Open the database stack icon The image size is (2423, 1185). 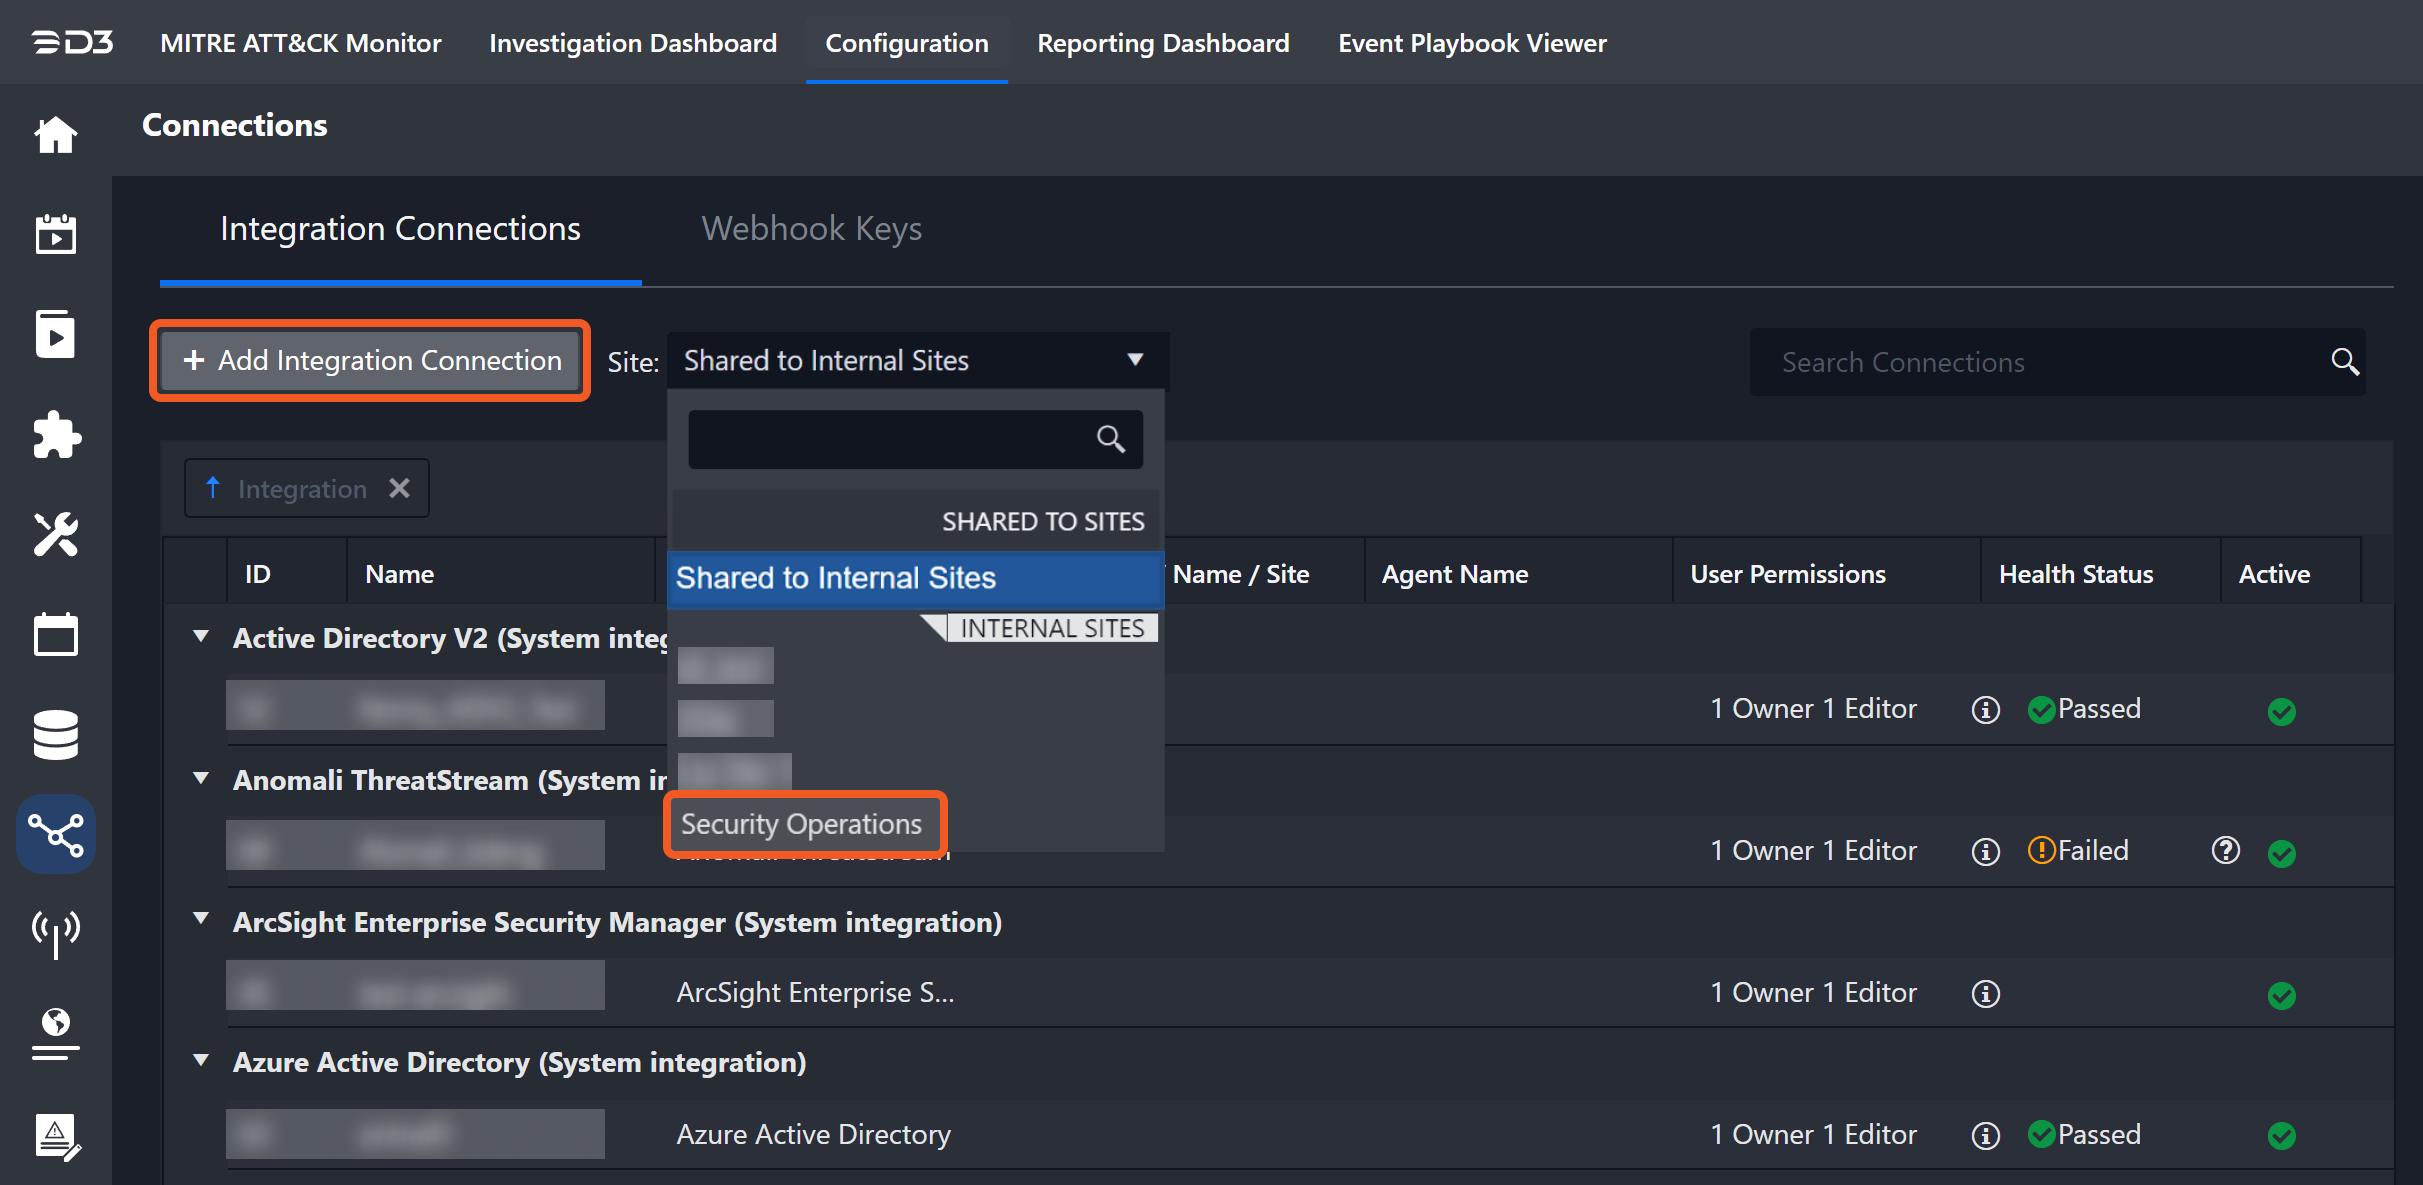56,735
